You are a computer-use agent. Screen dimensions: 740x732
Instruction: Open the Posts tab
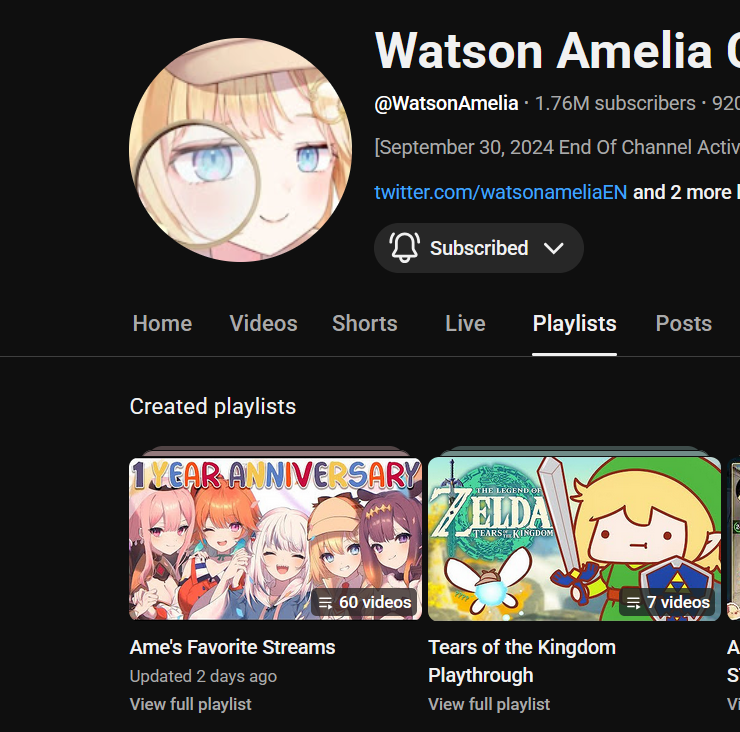tap(683, 324)
